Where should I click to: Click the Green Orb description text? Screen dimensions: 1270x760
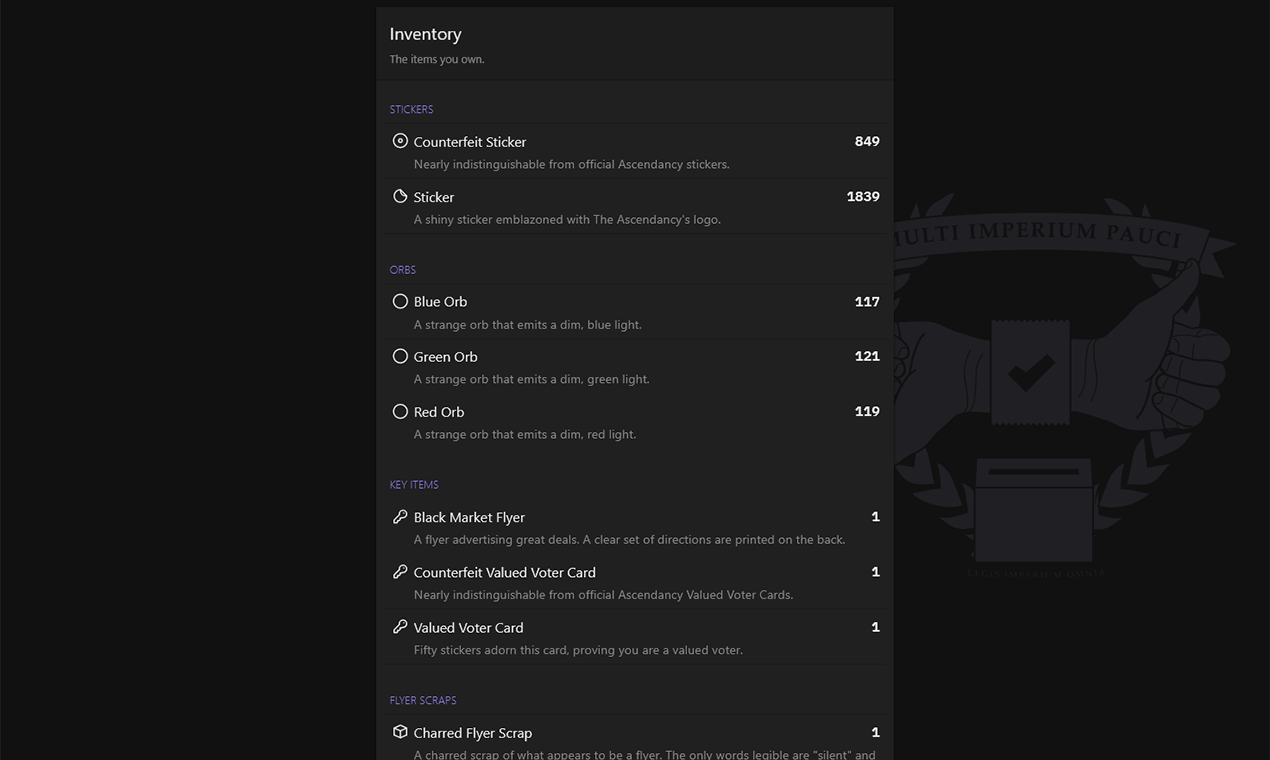coord(531,379)
